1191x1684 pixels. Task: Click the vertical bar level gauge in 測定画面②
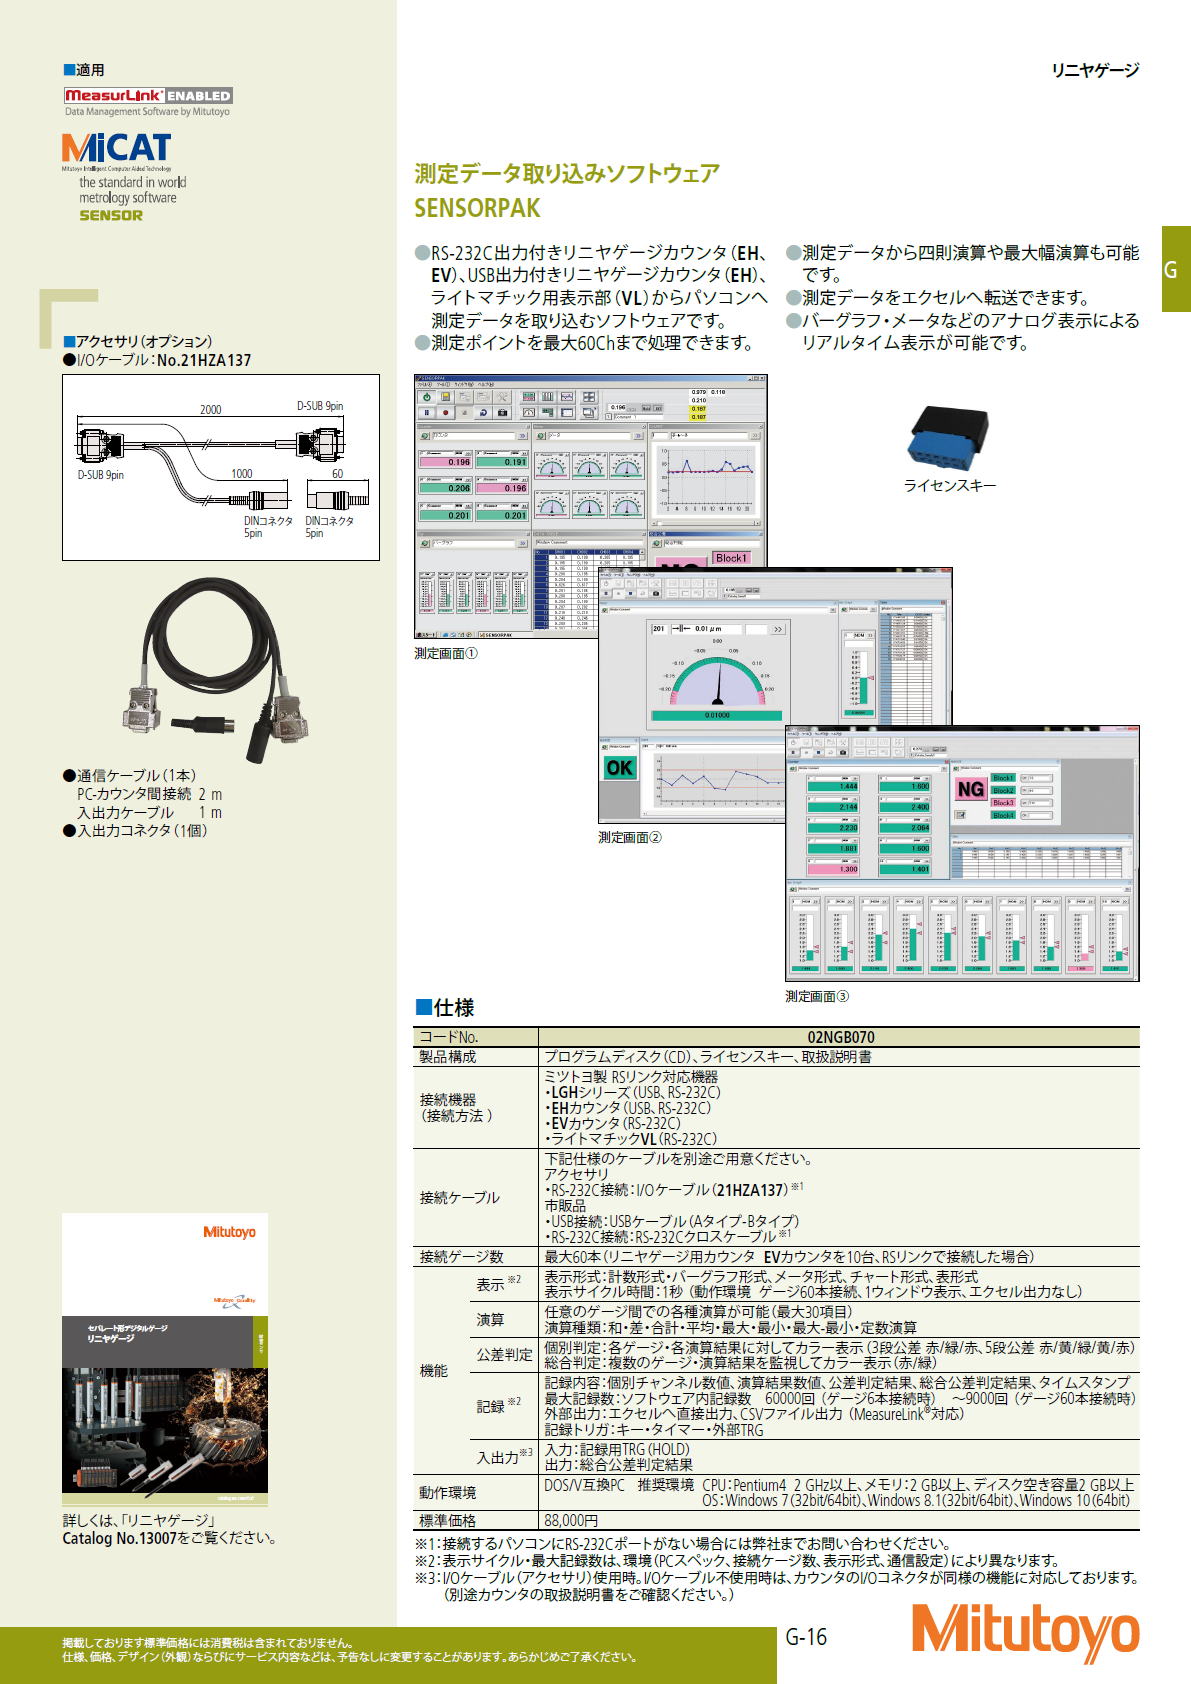pos(864,678)
